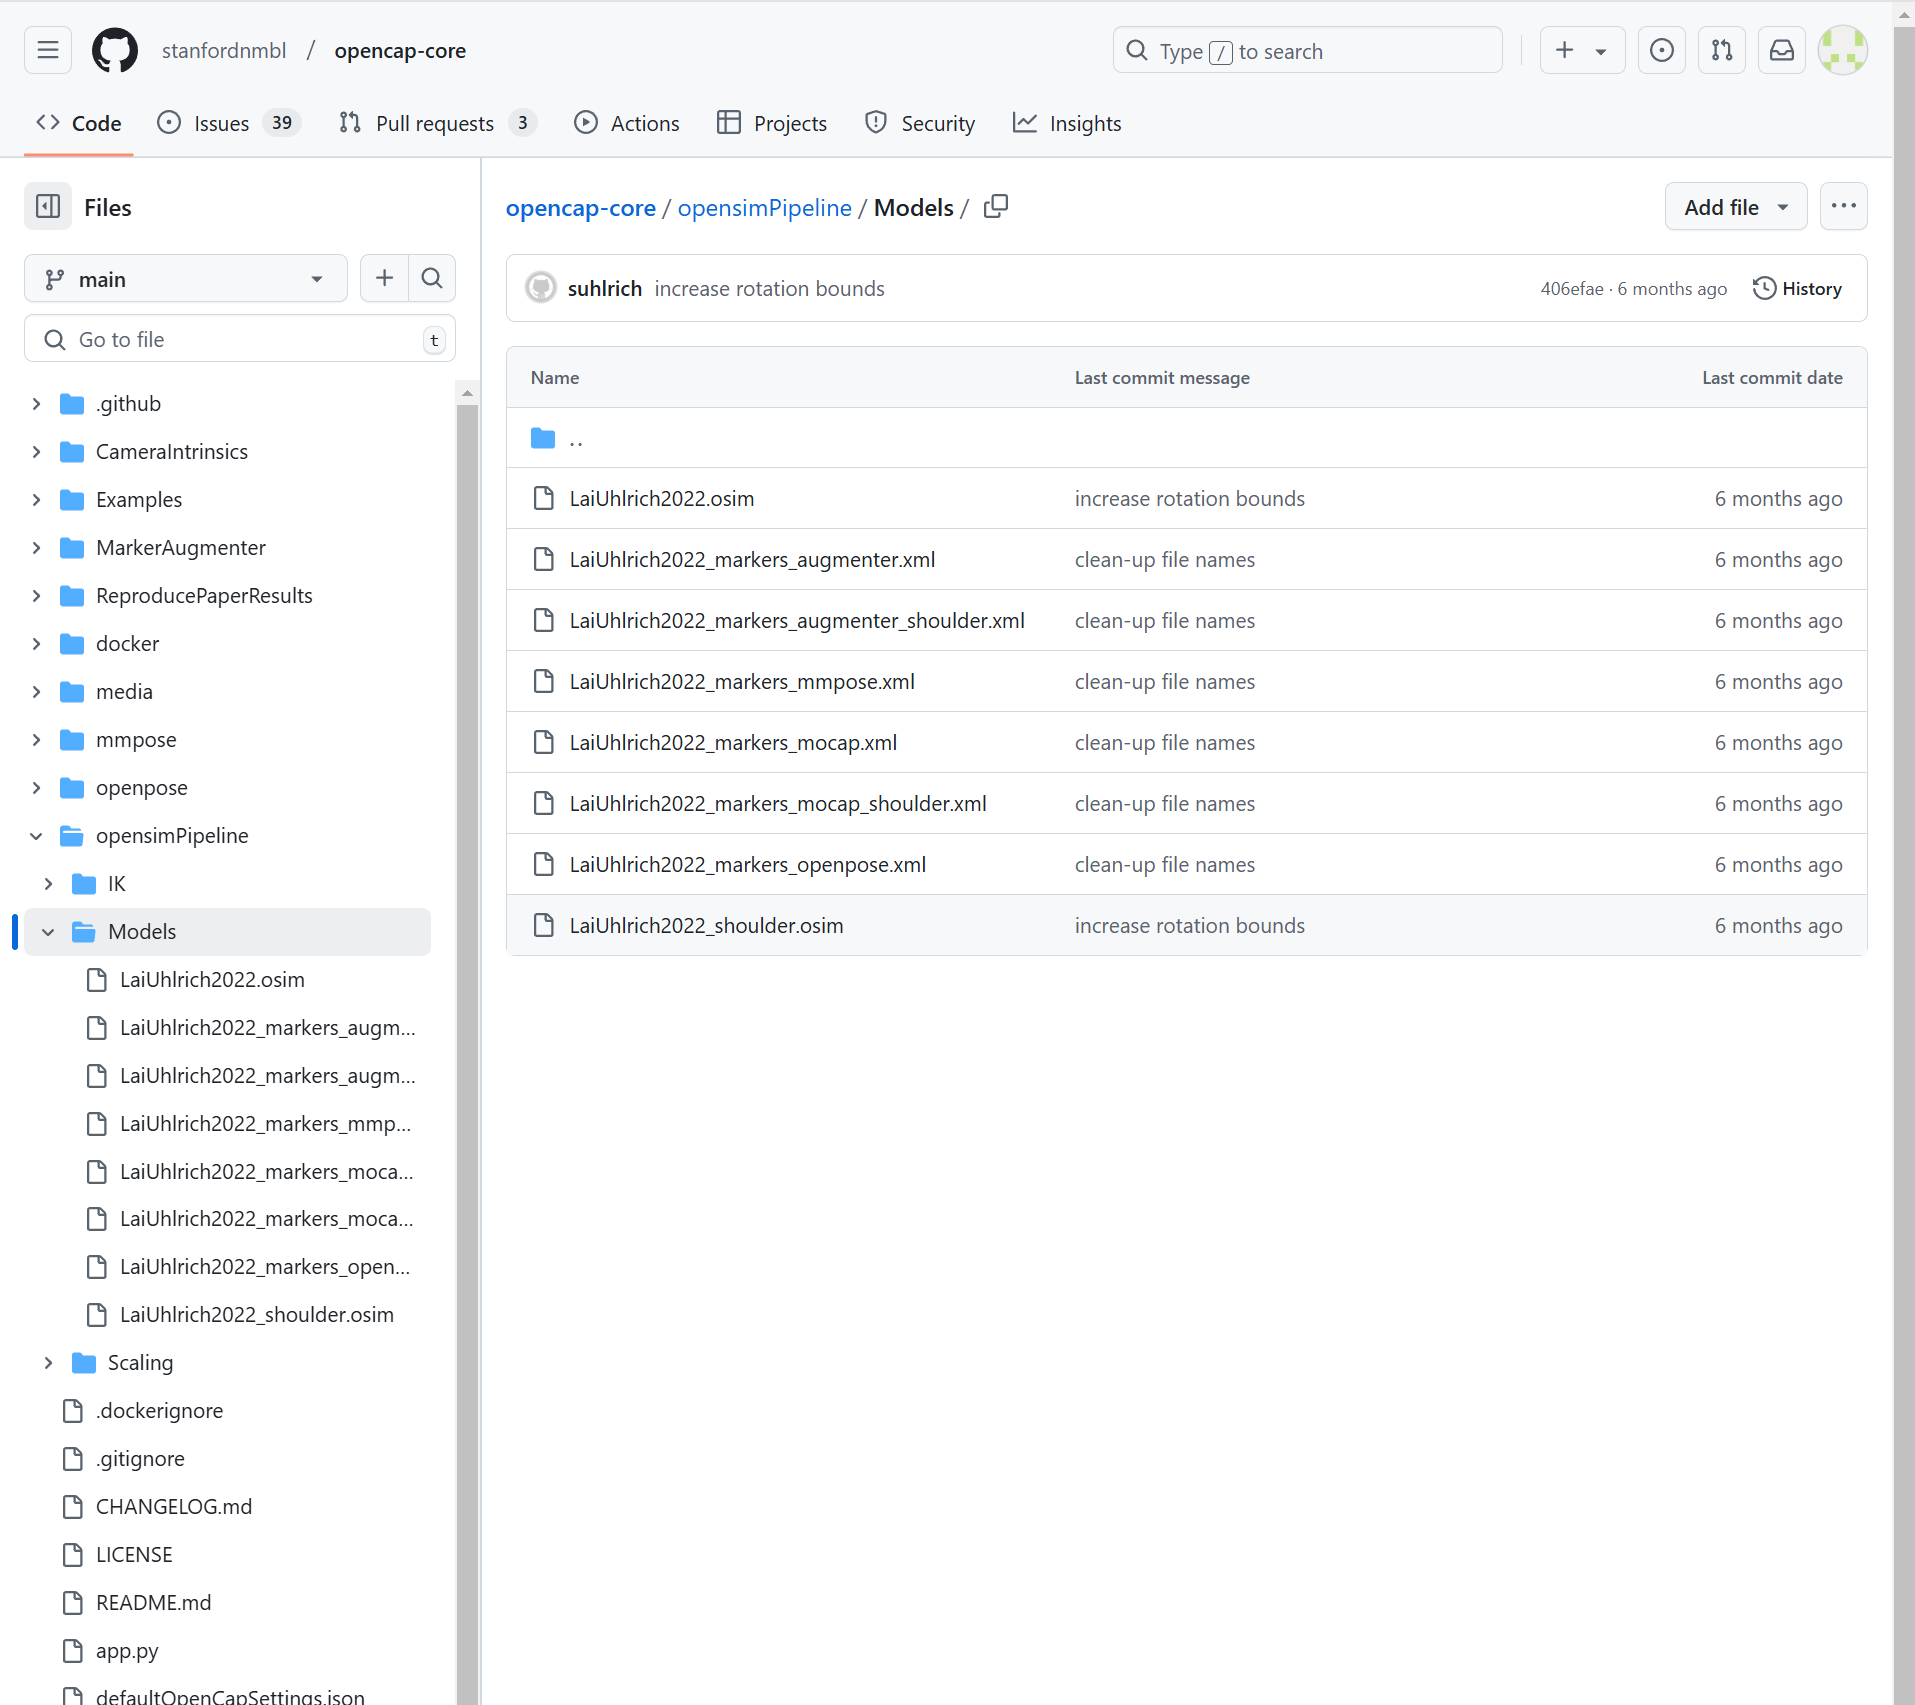Focus the Go to file input
This screenshot has height=1705, width=1915.
[x=240, y=339]
